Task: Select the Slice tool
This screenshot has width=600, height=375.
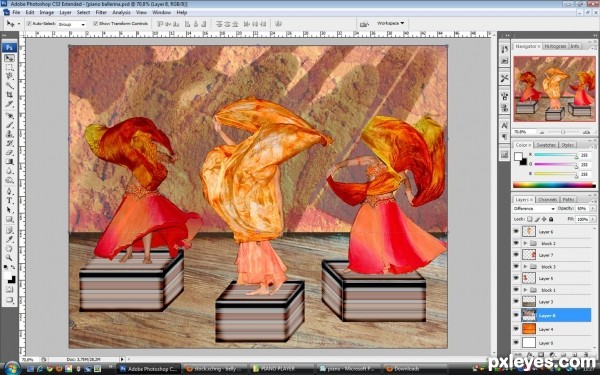Action: pos(10,104)
